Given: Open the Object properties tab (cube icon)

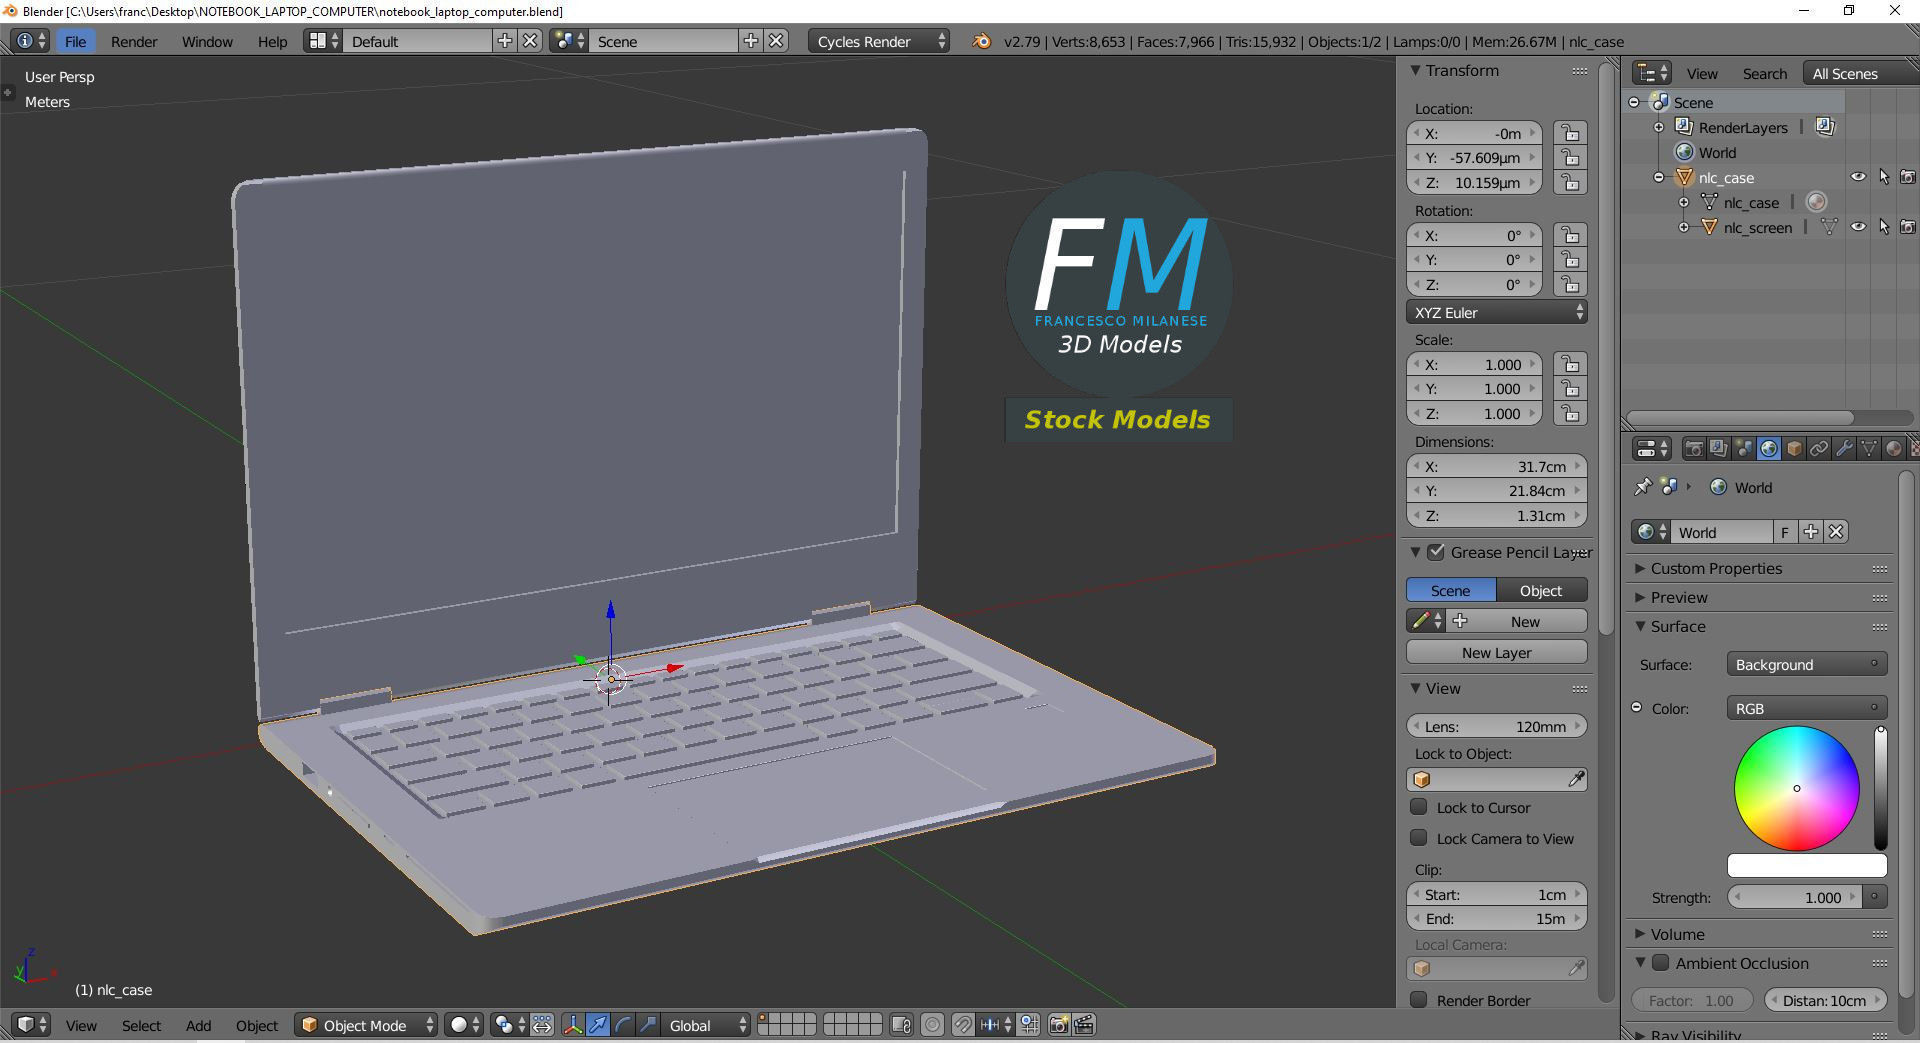Looking at the screenshot, I should pyautogui.click(x=1794, y=449).
